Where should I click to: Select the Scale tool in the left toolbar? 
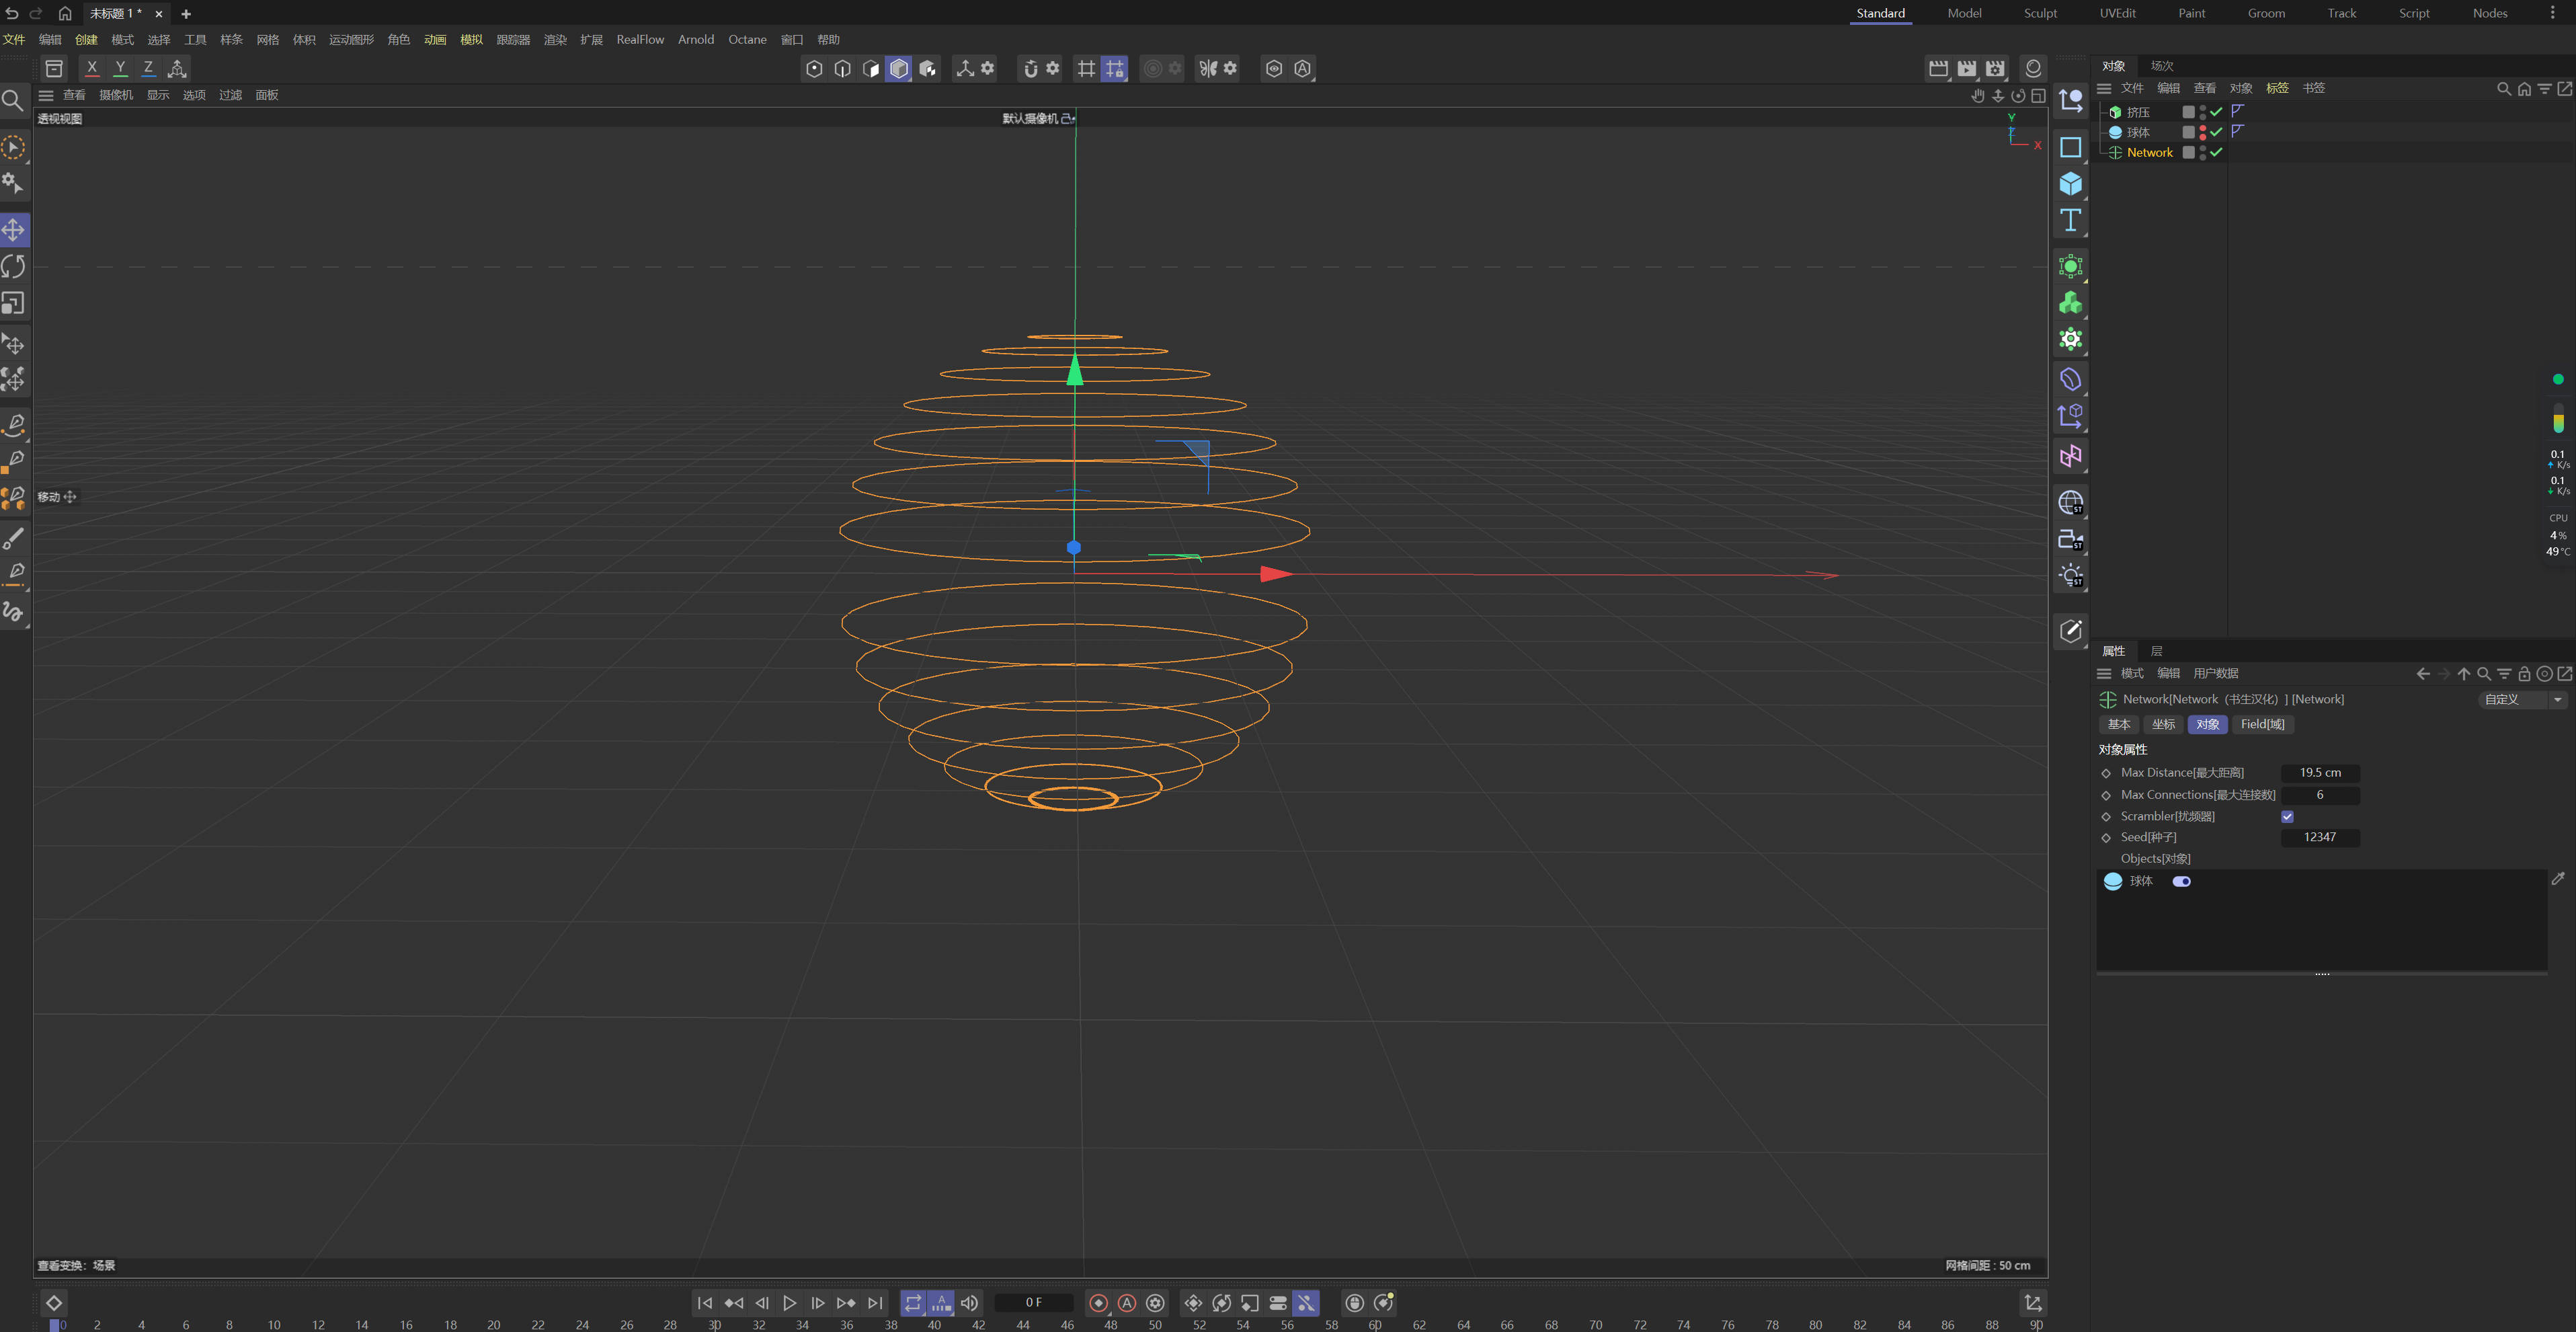14,303
